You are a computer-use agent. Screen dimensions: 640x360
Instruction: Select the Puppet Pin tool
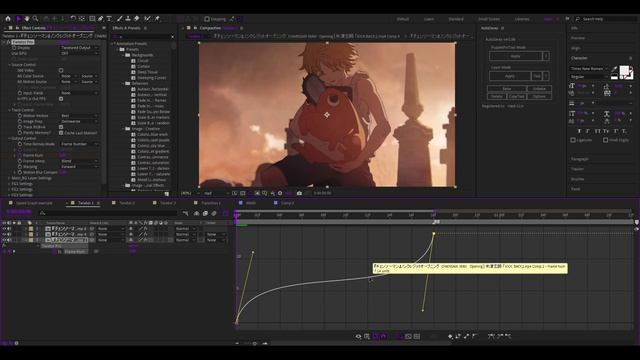[157, 18]
